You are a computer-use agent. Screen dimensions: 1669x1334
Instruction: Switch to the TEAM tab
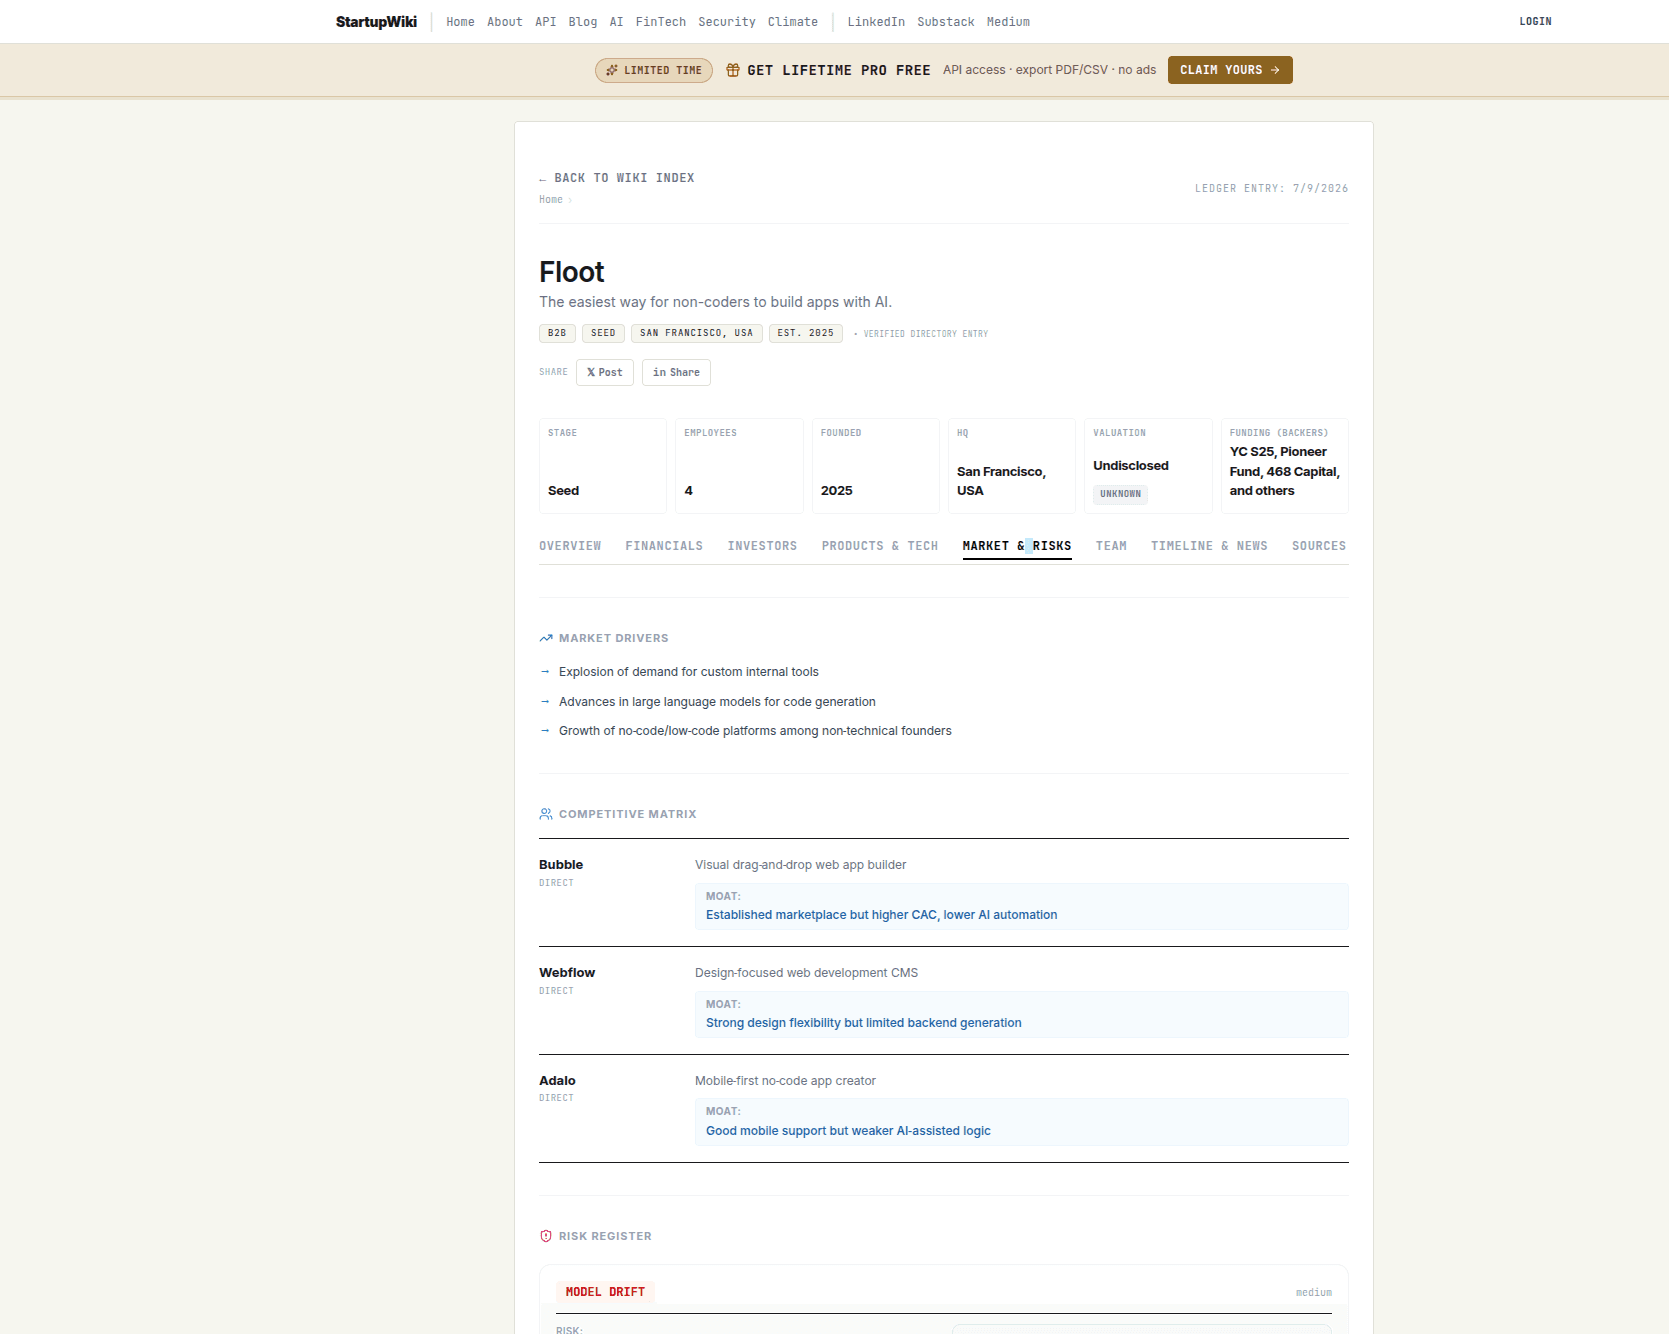1111,546
